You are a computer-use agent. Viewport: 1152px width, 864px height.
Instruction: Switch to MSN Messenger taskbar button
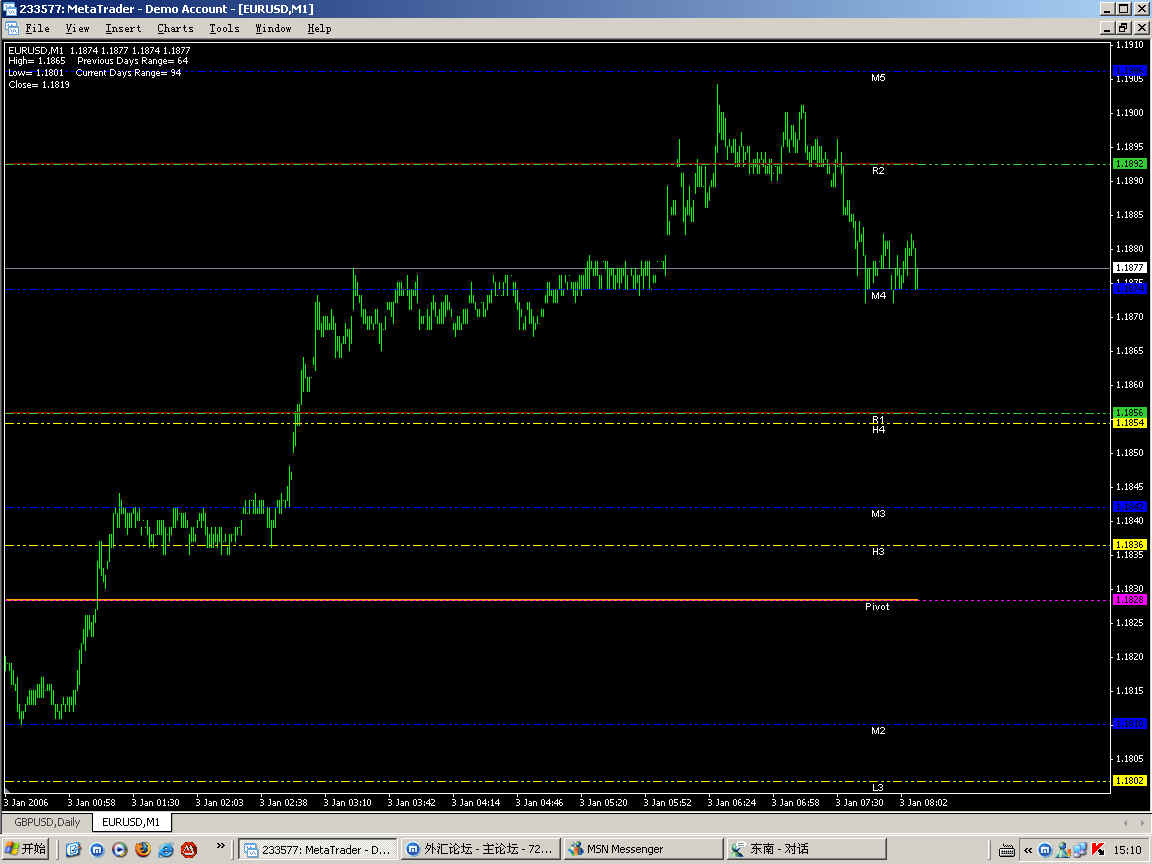click(642, 849)
